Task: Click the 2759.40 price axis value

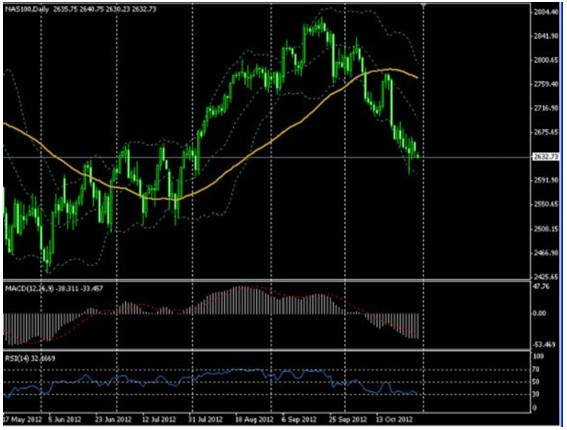Action: click(x=546, y=84)
